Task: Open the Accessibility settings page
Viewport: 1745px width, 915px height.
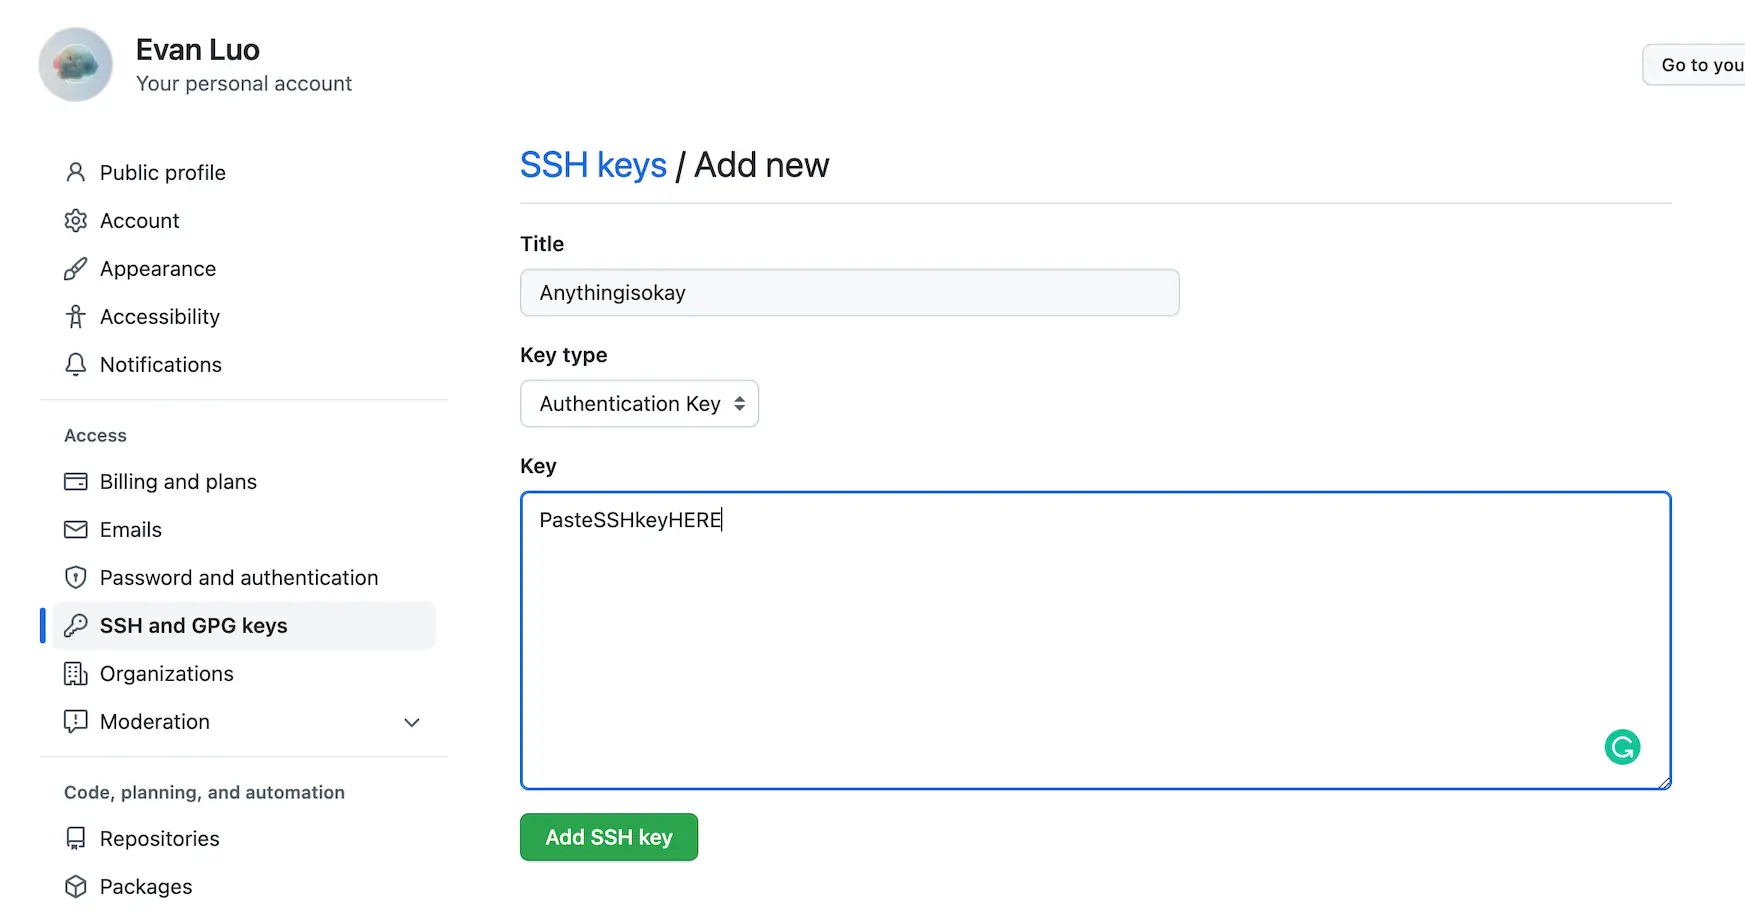Action: [x=160, y=316]
